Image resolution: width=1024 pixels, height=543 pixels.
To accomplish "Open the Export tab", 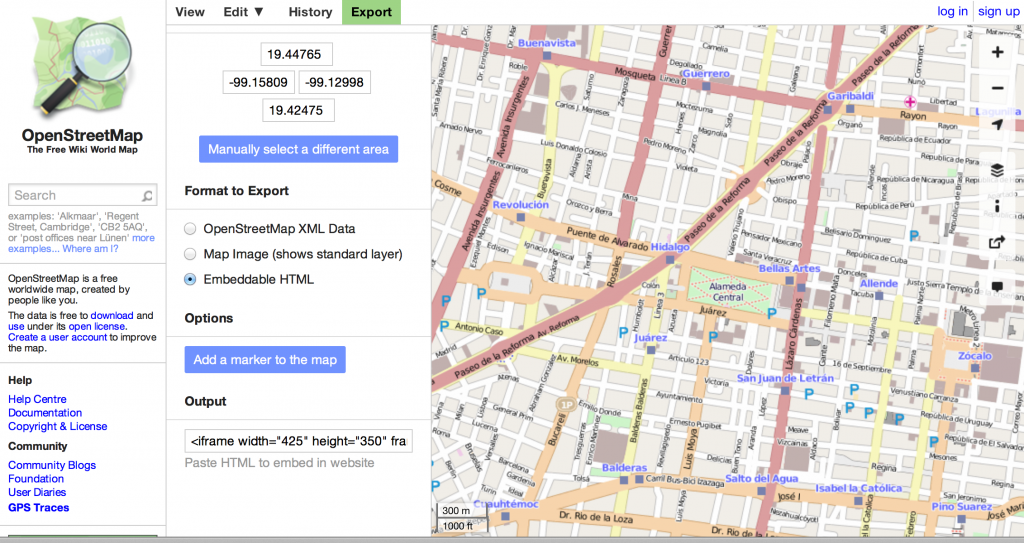I will tap(372, 12).
